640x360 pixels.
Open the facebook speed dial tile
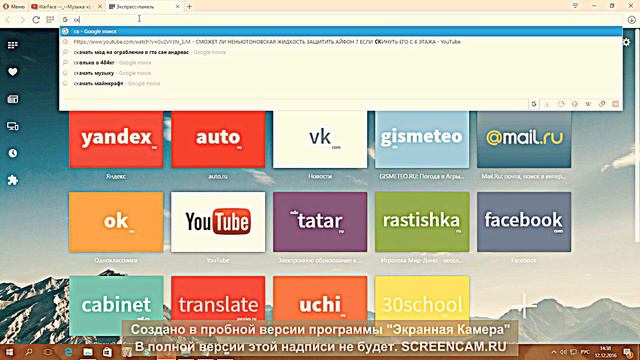(524, 222)
